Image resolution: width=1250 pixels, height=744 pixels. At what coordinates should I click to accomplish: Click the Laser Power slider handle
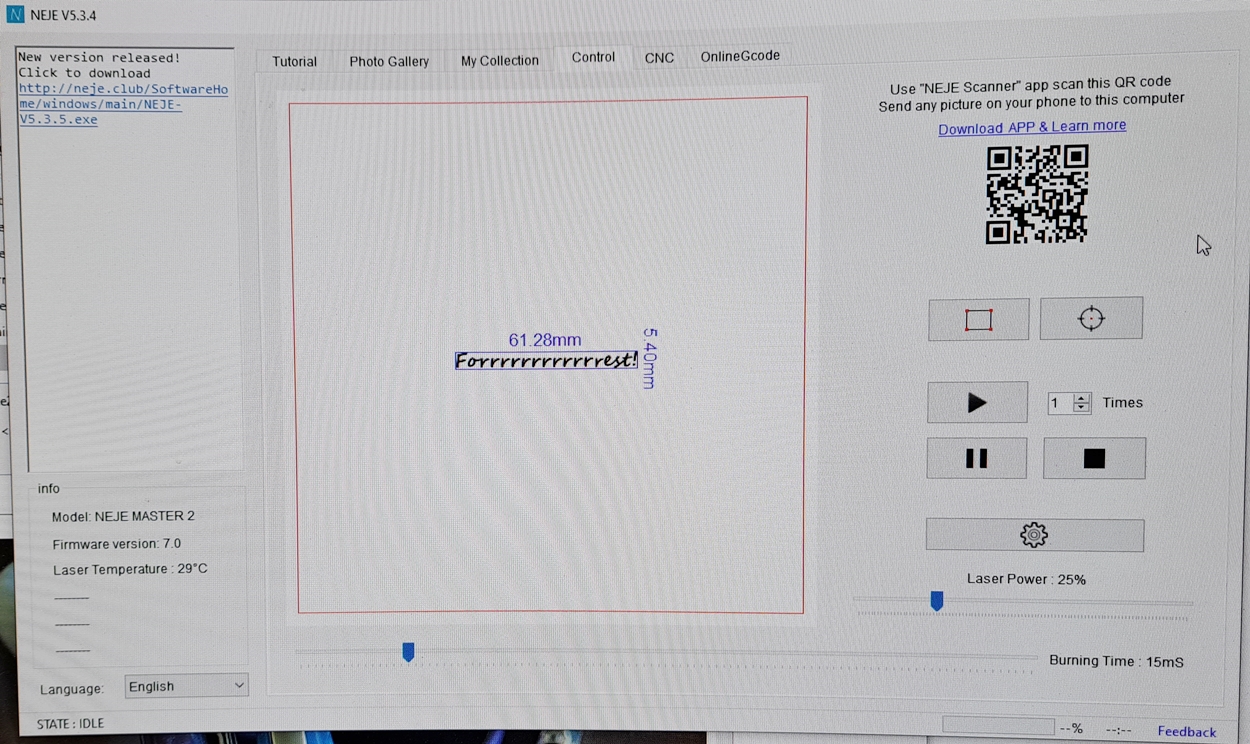937,600
